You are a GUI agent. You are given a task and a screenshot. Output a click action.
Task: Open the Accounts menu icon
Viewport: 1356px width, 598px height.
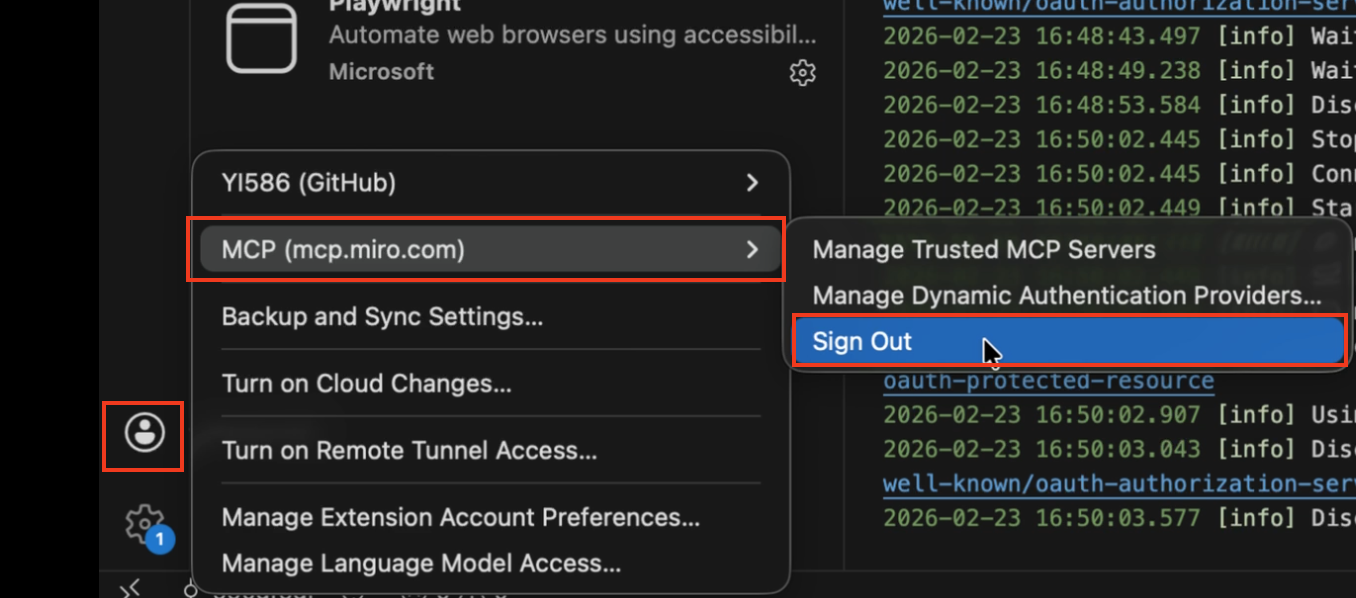tap(142, 436)
